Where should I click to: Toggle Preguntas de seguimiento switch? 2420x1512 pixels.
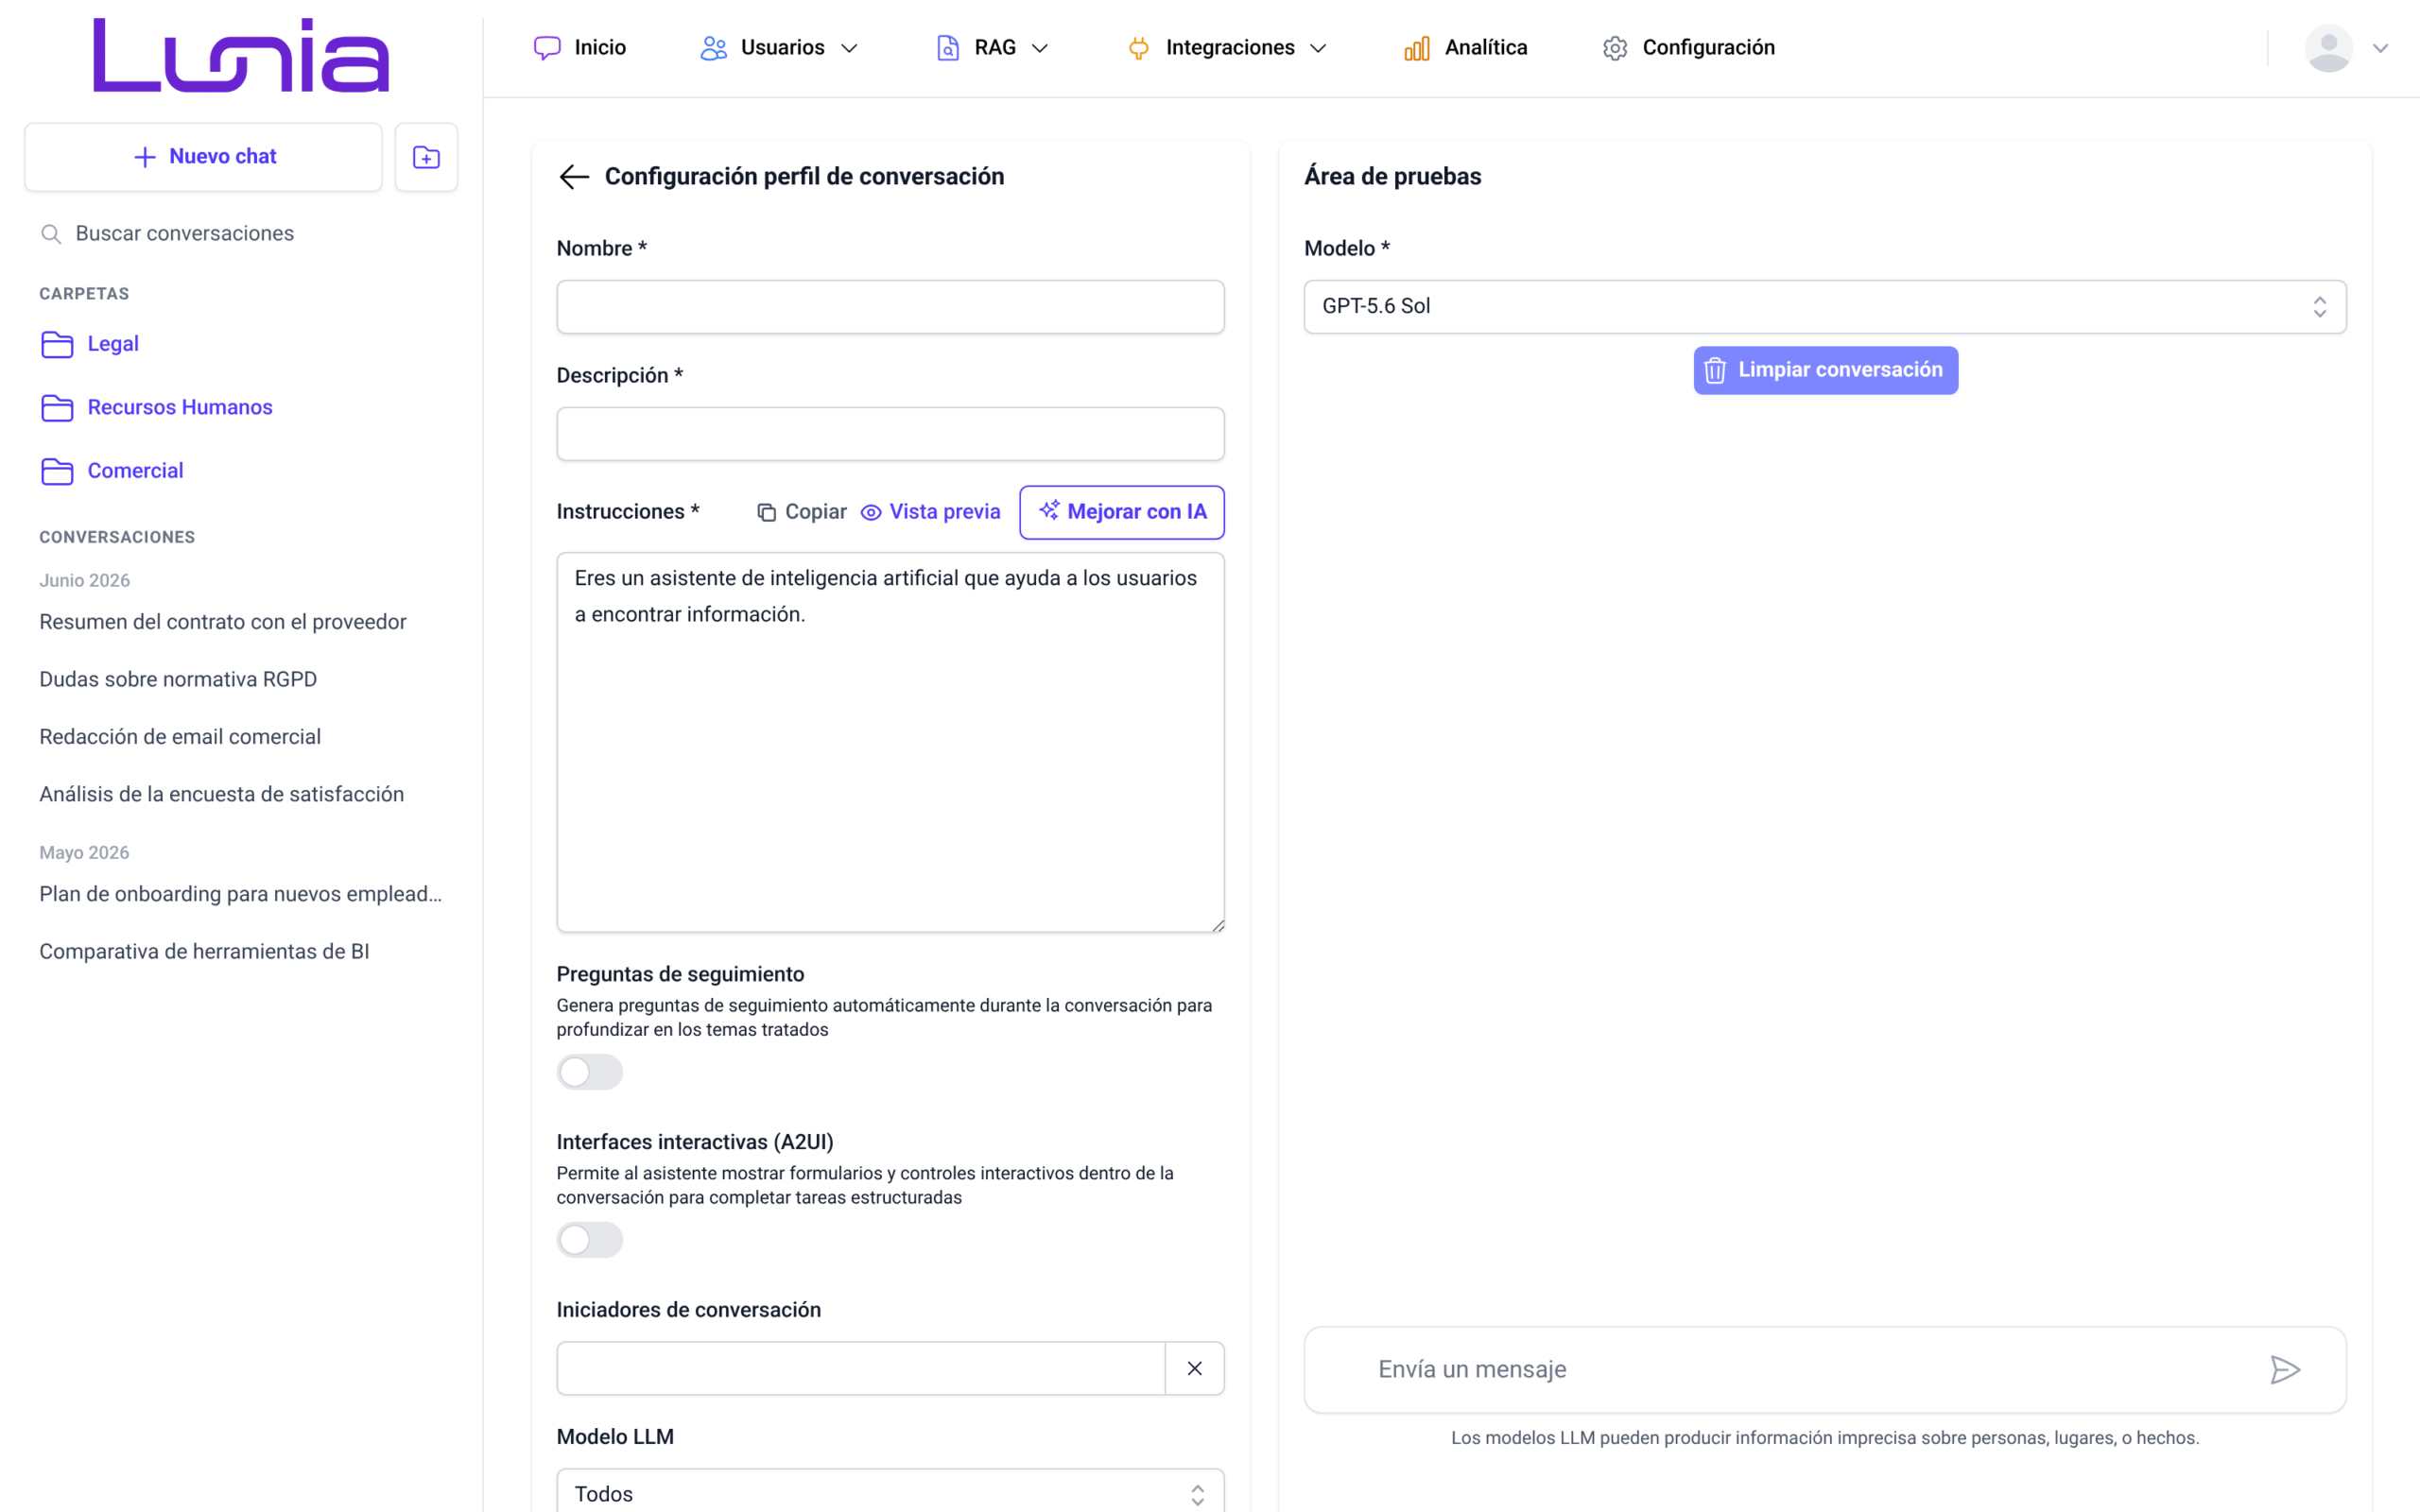(590, 1072)
